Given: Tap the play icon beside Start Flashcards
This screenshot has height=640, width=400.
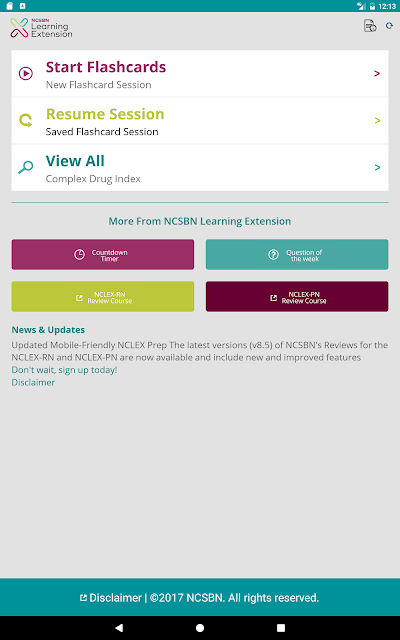Looking at the screenshot, I should [26, 73].
